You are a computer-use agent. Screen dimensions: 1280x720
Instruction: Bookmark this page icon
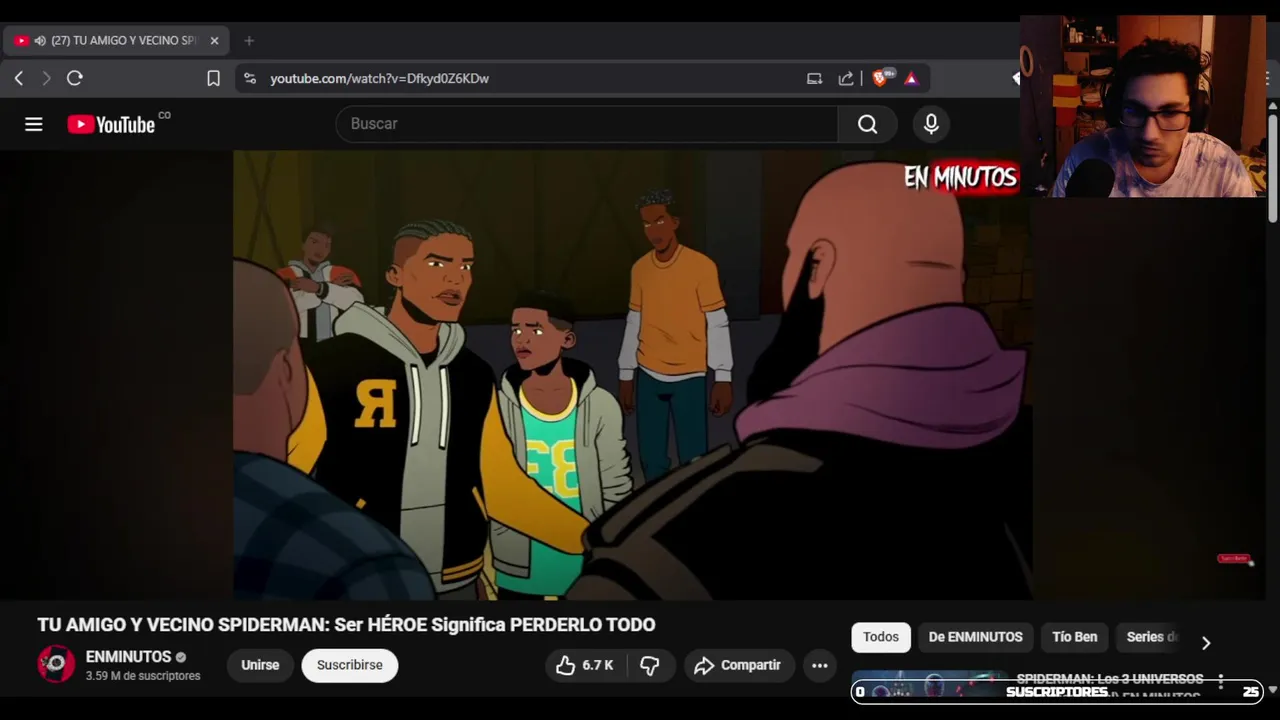(x=213, y=78)
